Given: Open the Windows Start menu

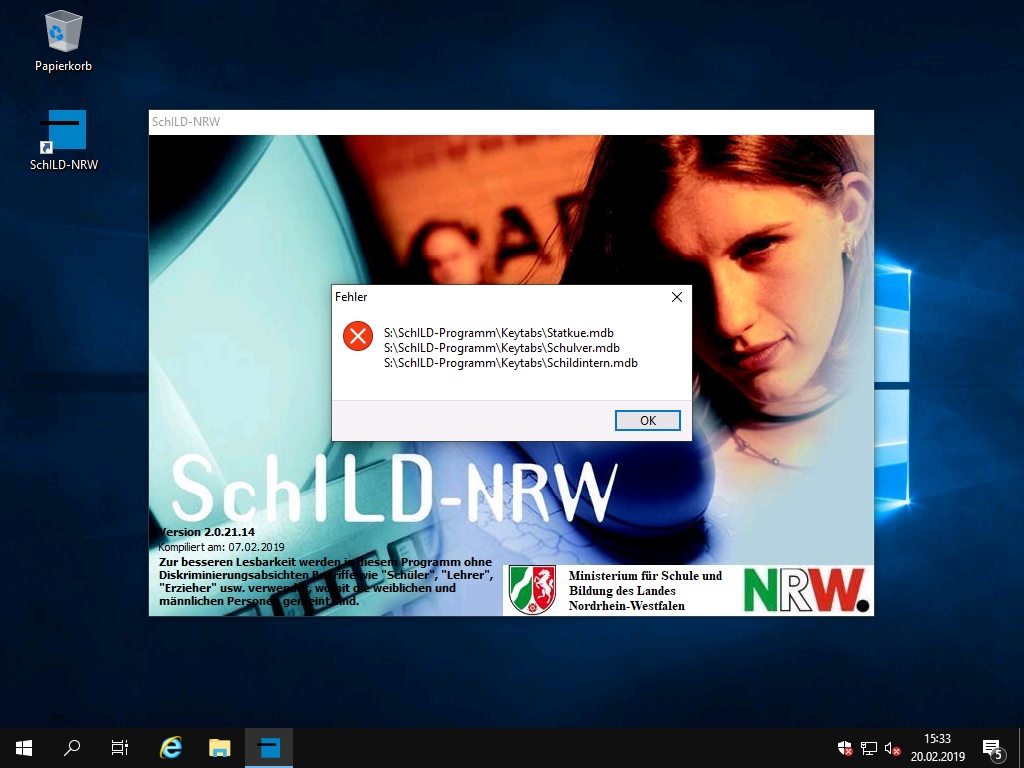Looking at the screenshot, I should pos(24,748).
